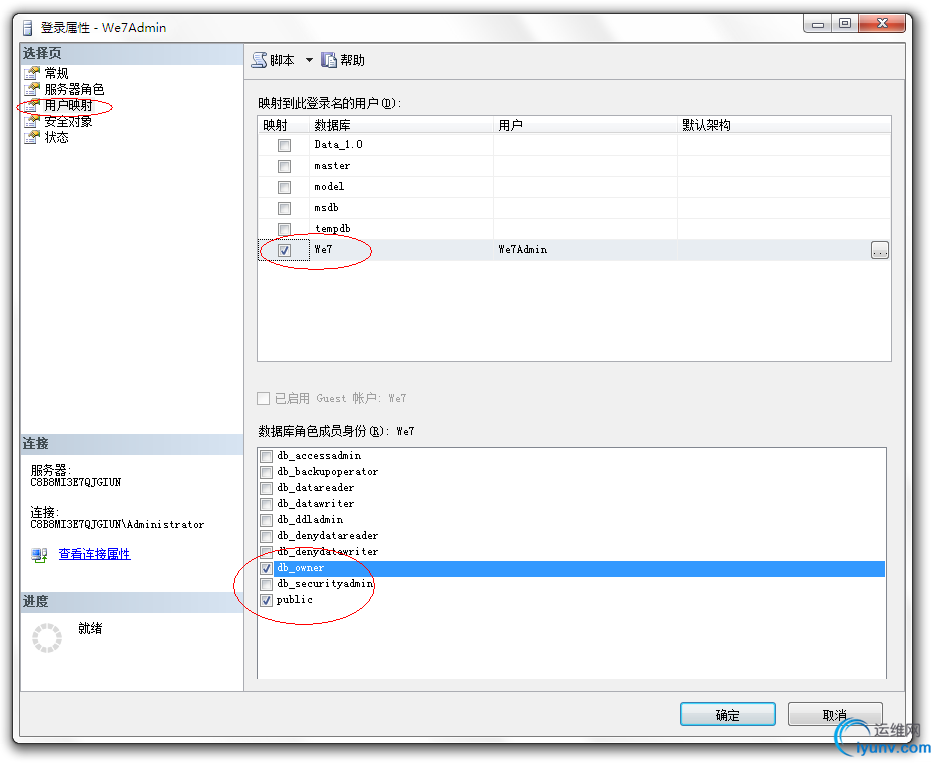Select the msdb database row name
The height and width of the screenshot is (764, 937).
tap(326, 207)
